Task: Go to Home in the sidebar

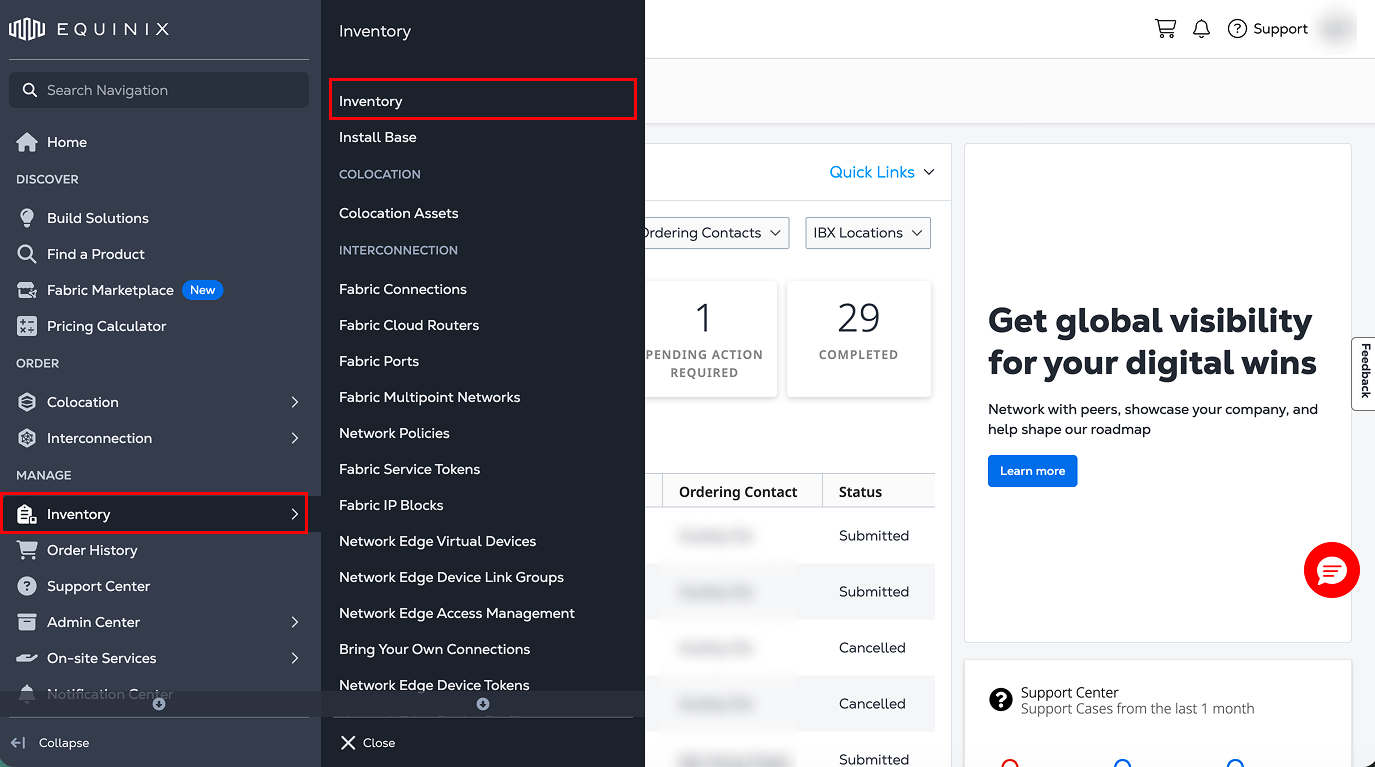Action: 67,142
